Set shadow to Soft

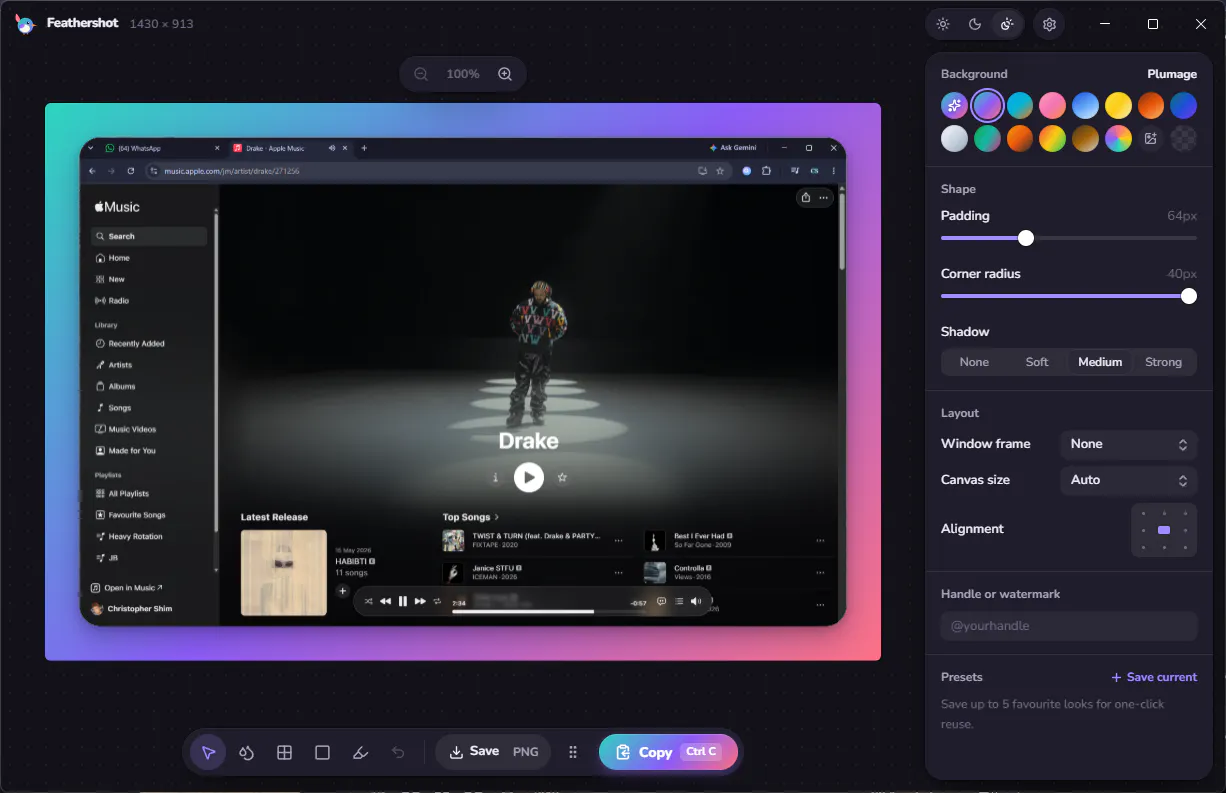[1037, 362]
